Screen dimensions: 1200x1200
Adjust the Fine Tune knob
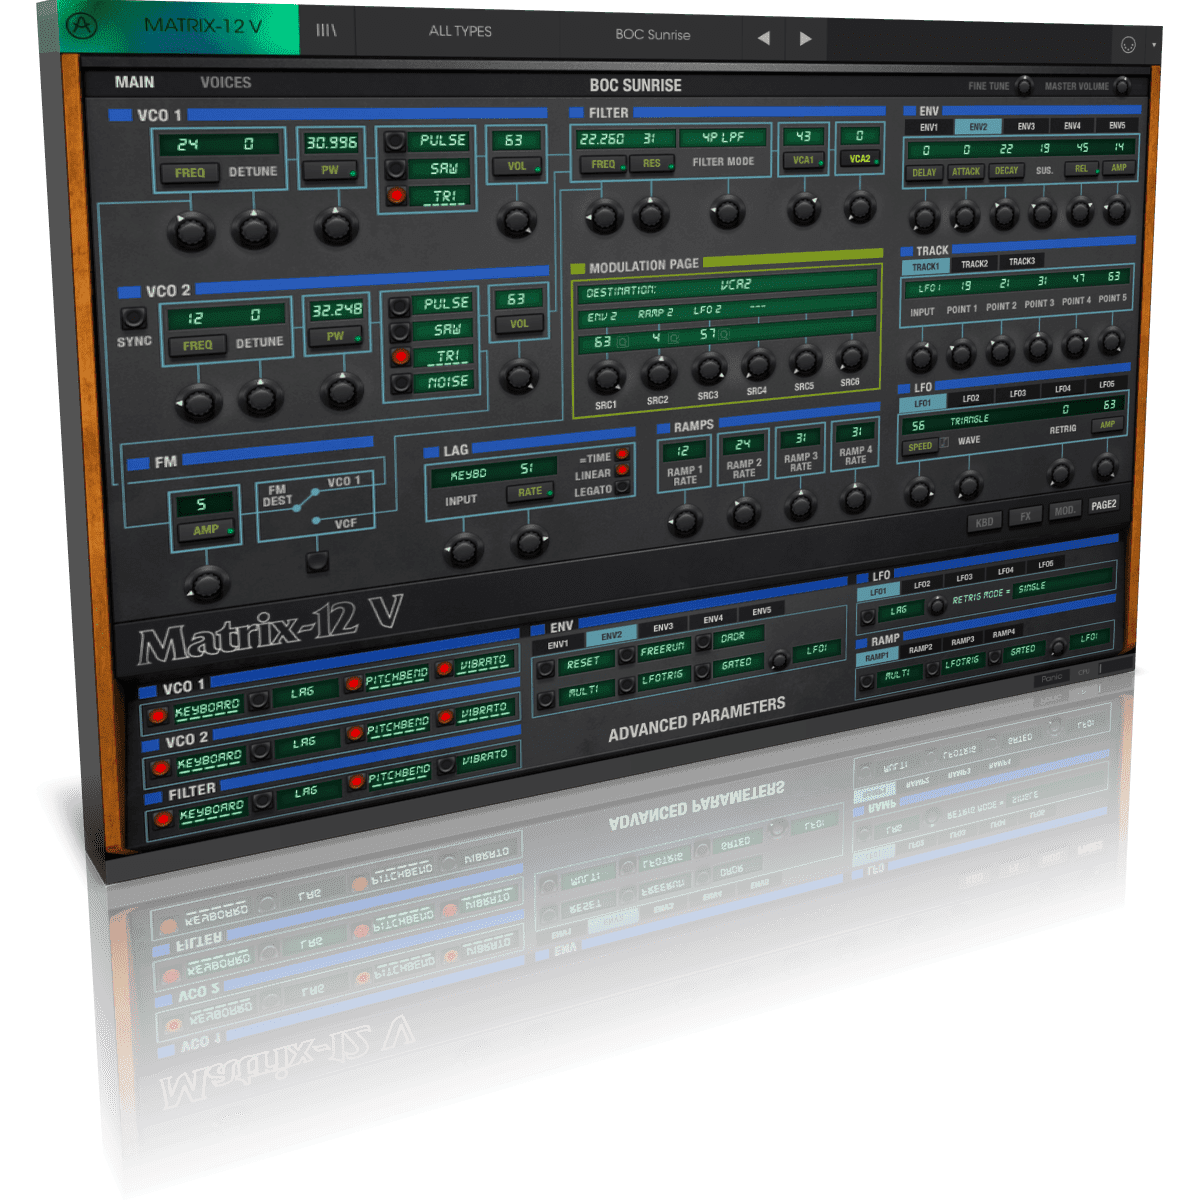pos(1024,86)
